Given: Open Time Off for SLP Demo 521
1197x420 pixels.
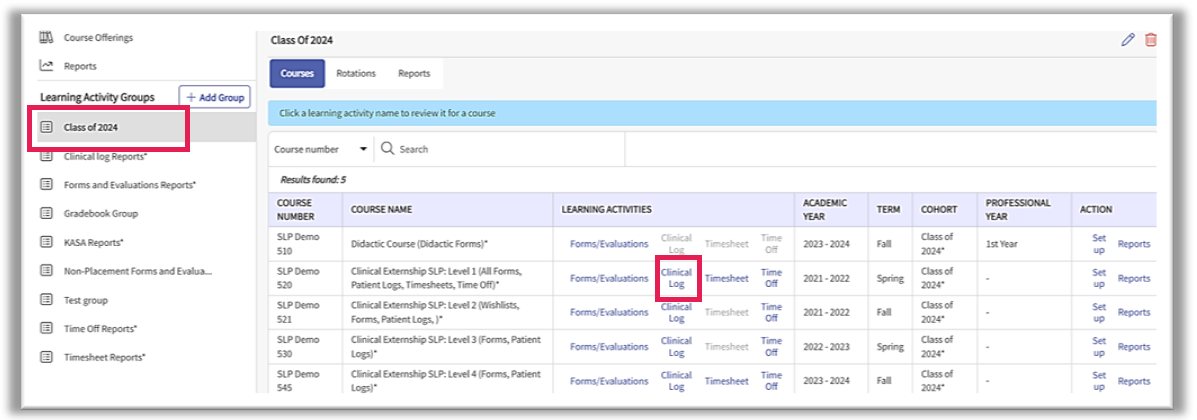Looking at the screenshot, I should coord(771,312).
